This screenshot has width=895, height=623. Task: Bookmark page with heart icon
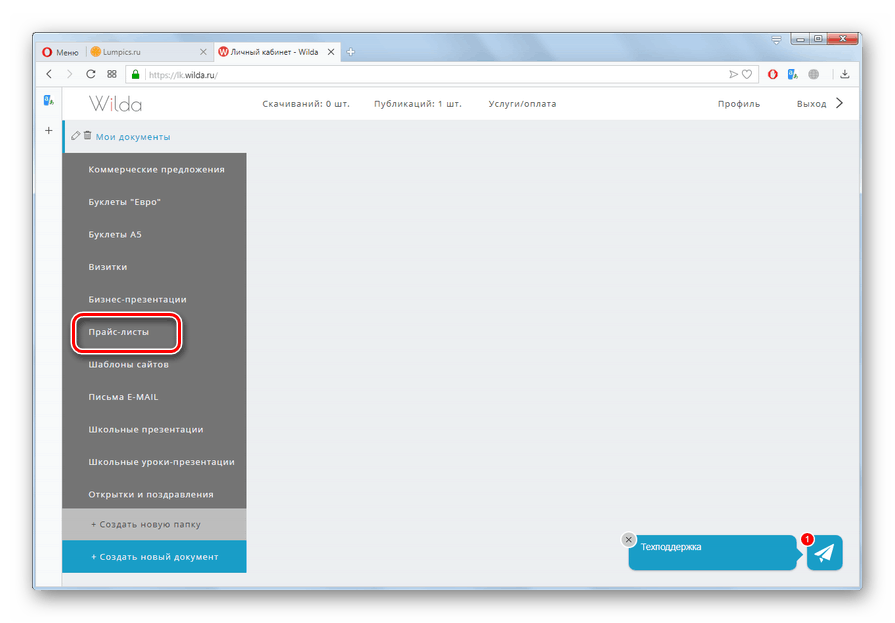[x=747, y=74]
